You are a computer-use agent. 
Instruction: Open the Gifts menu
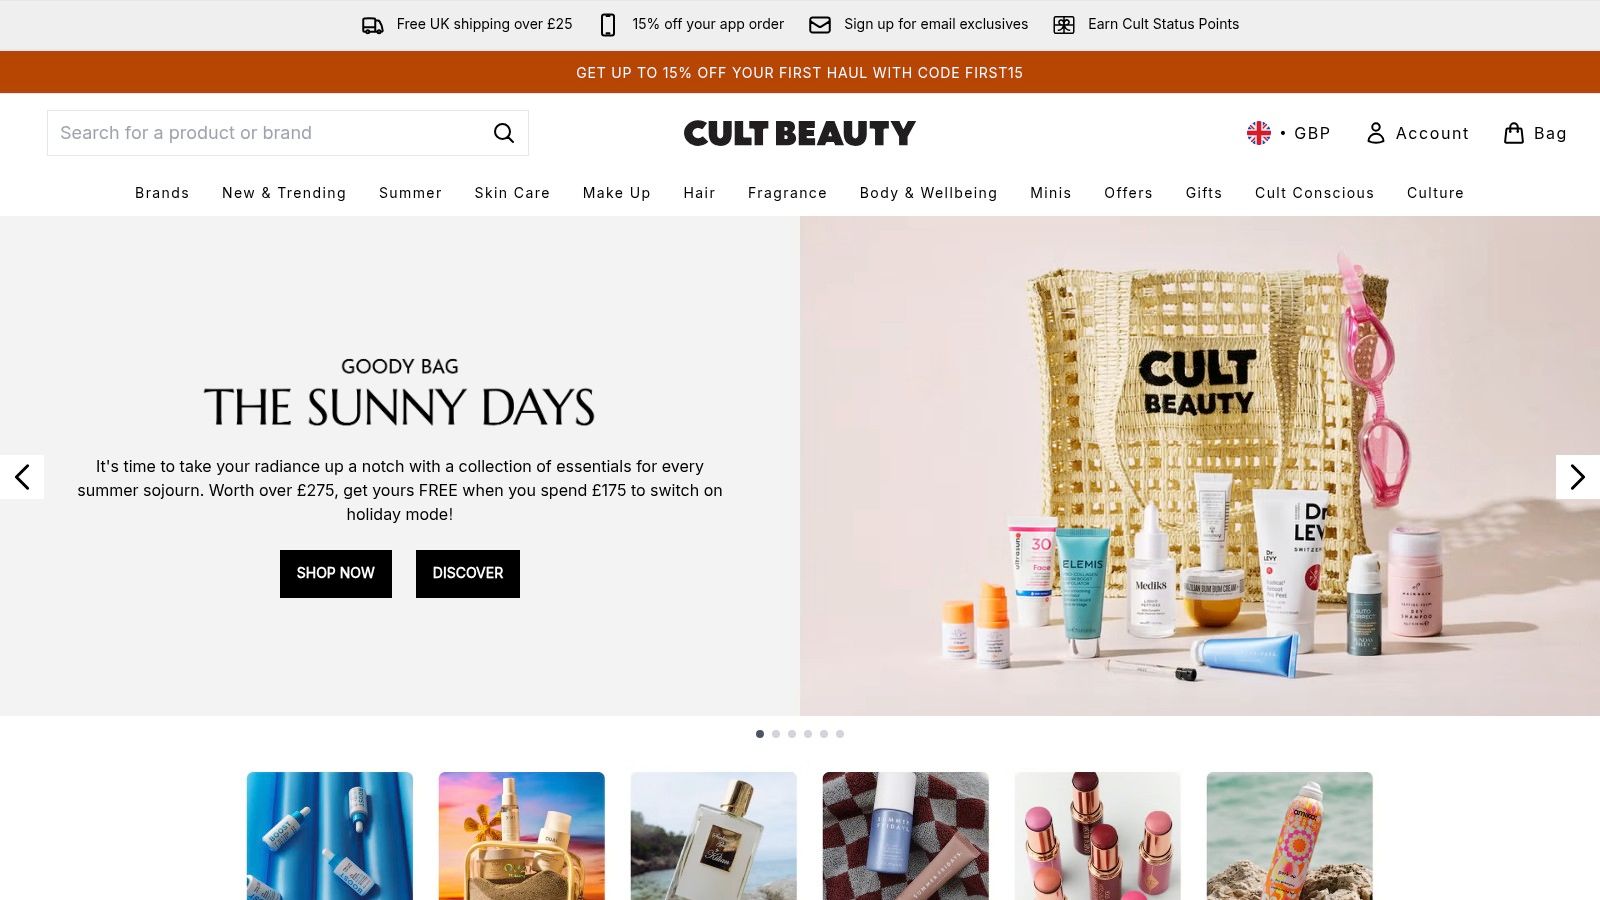click(1204, 193)
